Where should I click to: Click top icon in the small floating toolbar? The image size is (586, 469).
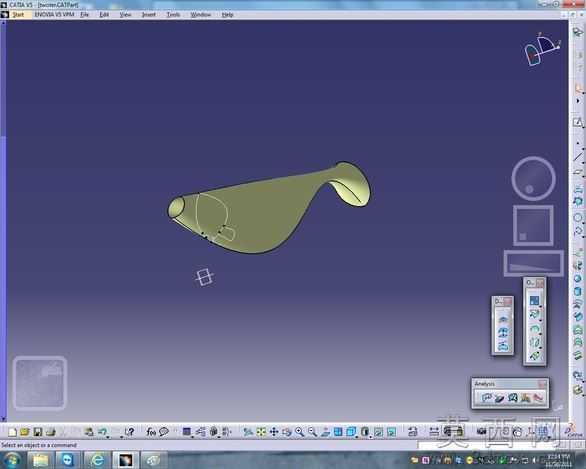pos(503,319)
